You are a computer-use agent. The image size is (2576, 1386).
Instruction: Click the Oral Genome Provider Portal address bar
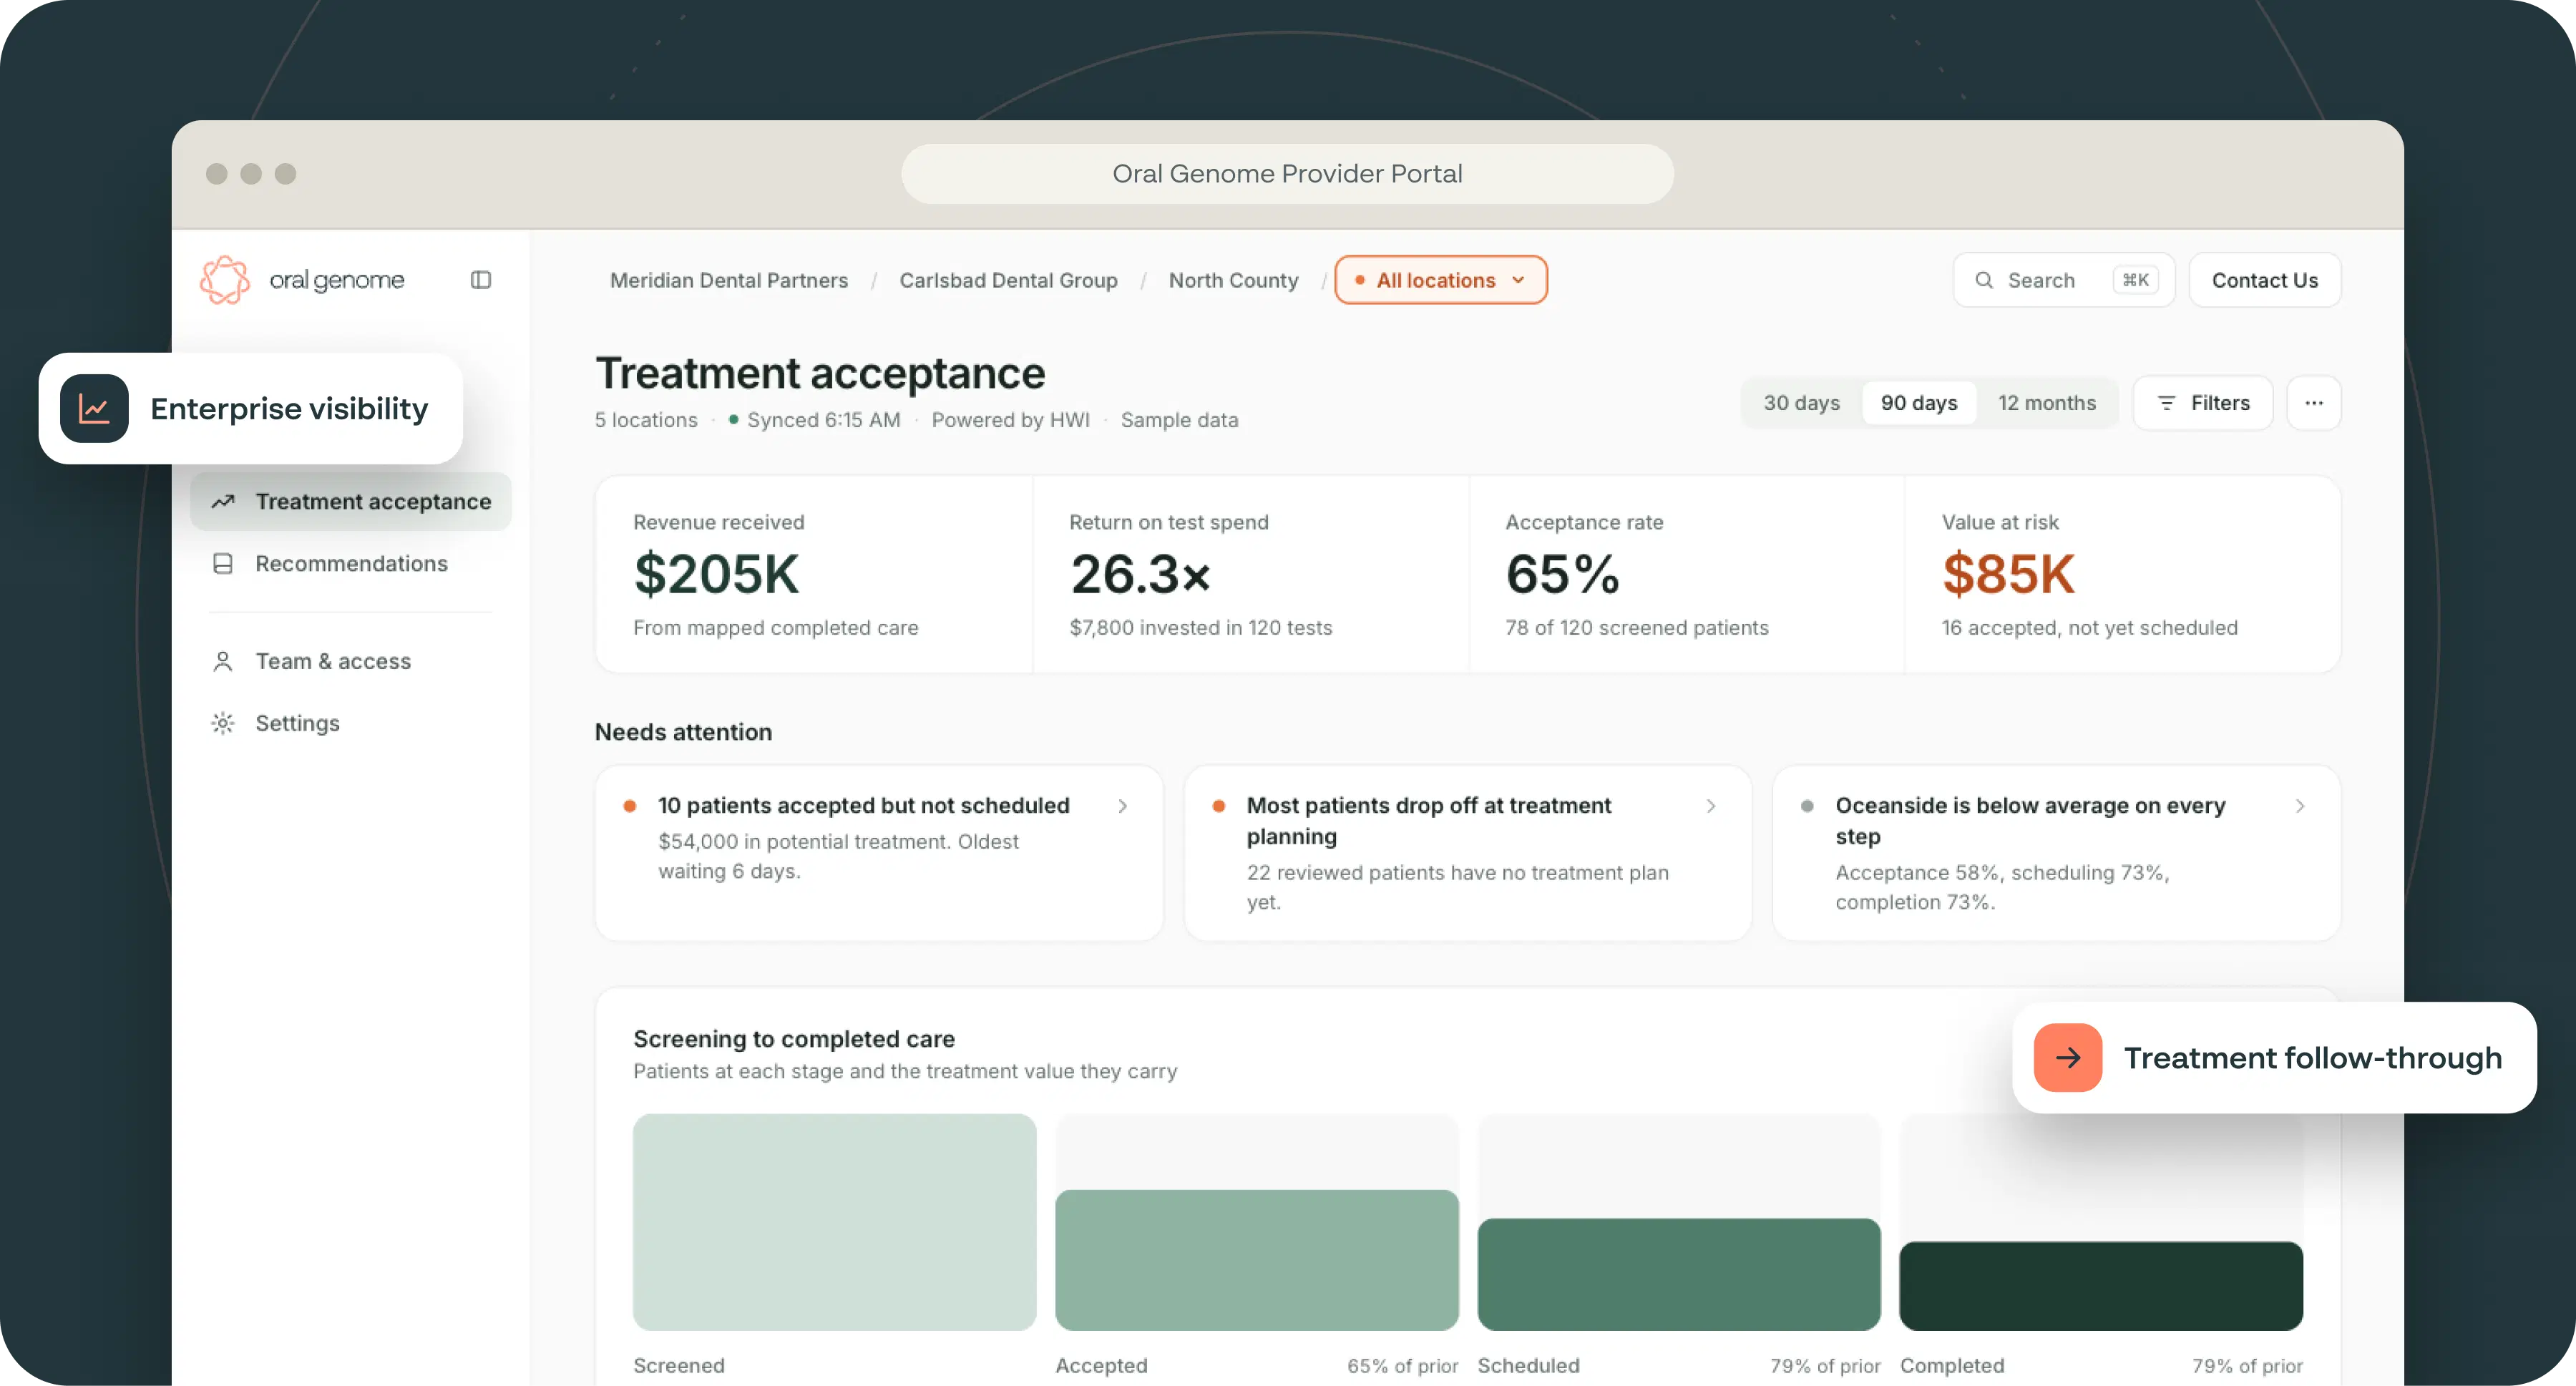(x=1287, y=174)
